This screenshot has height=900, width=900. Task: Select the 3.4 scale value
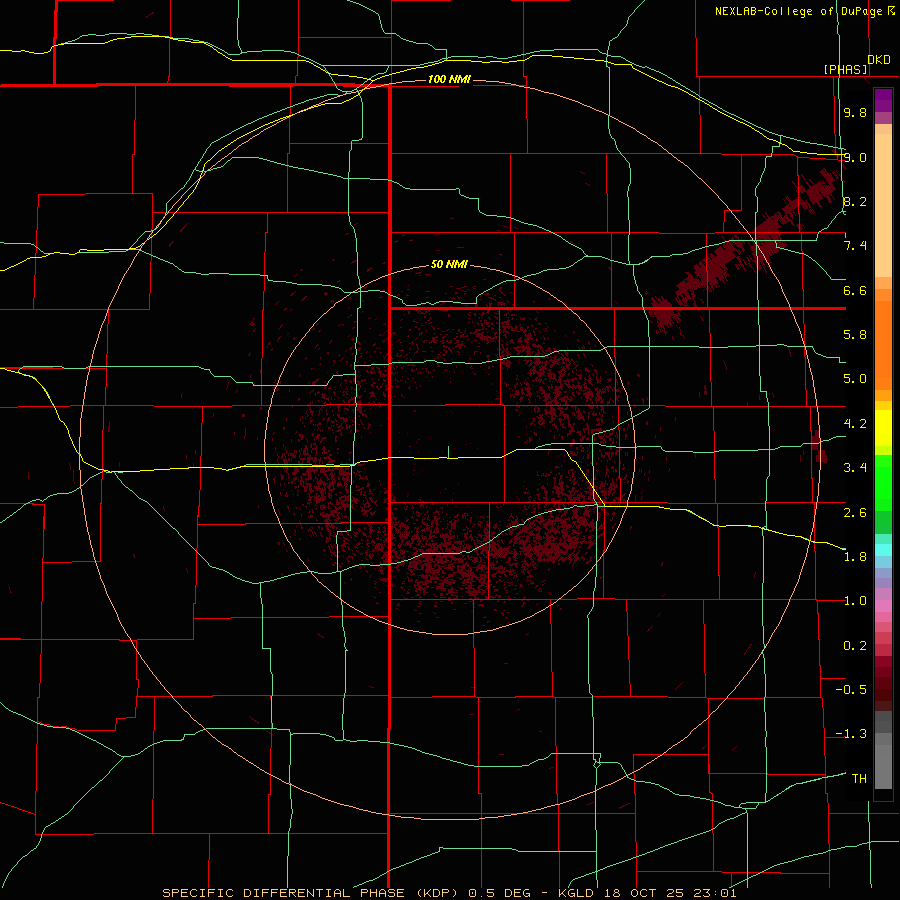[855, 468]
